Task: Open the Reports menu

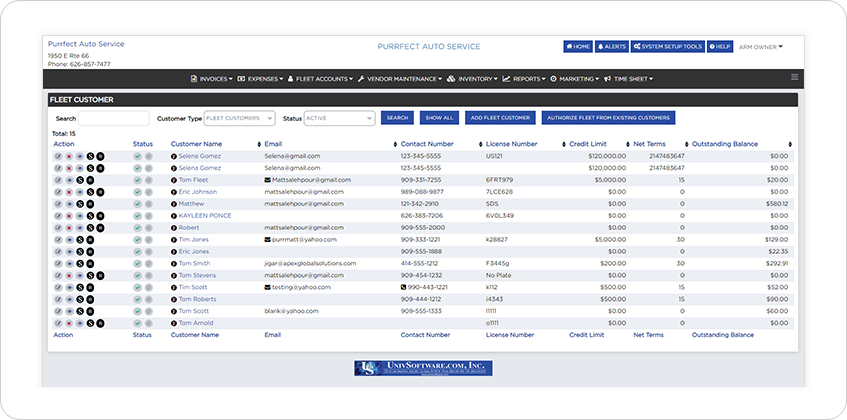Action: pos(524,79)
